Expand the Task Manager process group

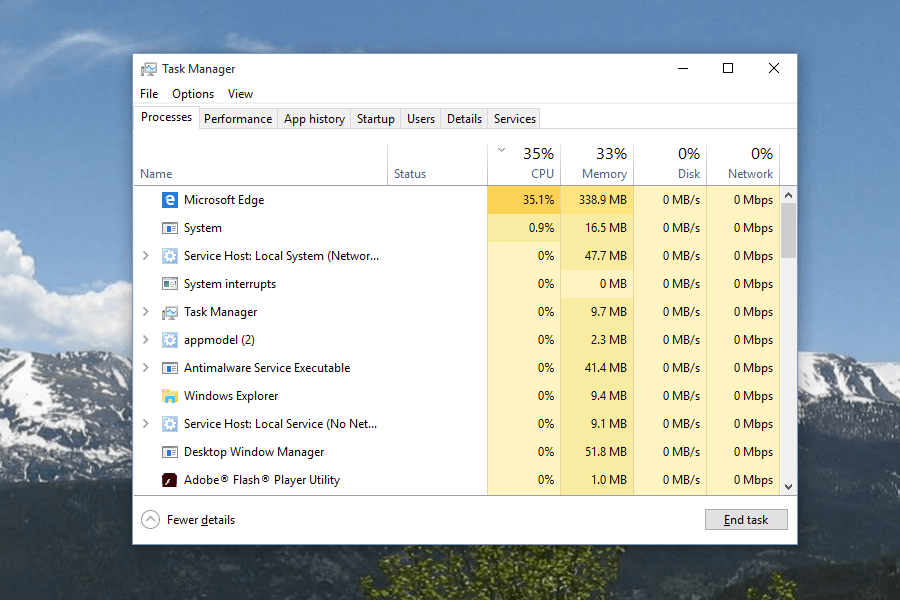(146, 312)
